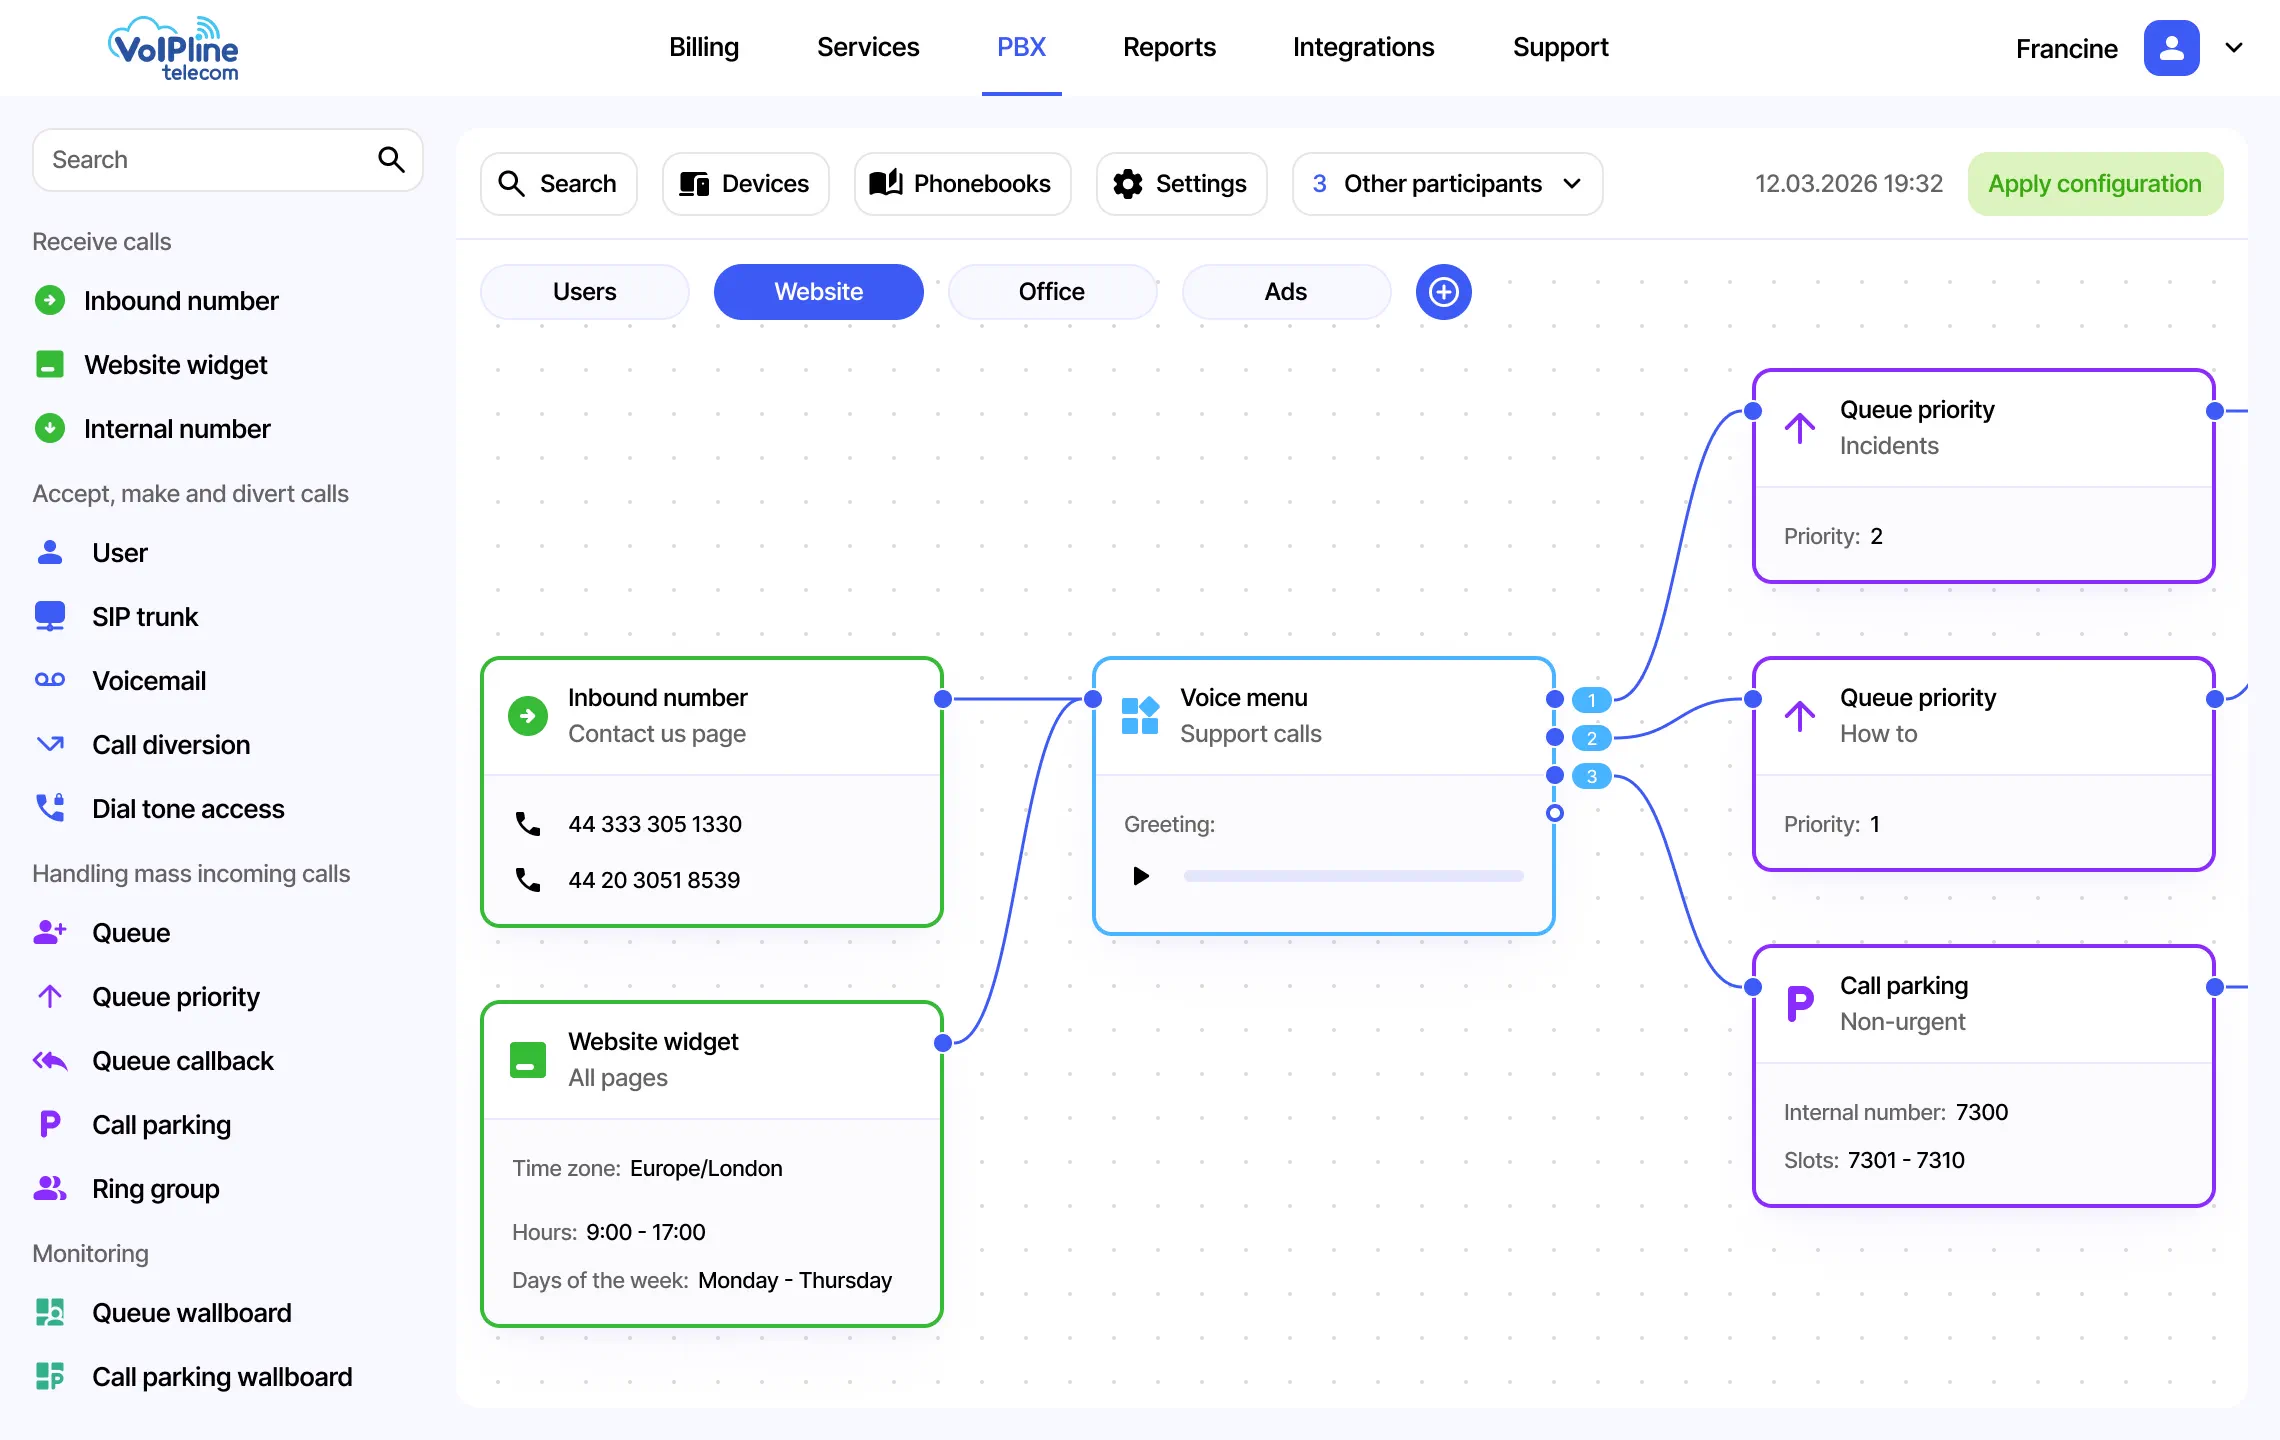The height and width of the screenshot is (1440, 2280).
Task: Switch to the Office tab
Action: click(1052, 292)
